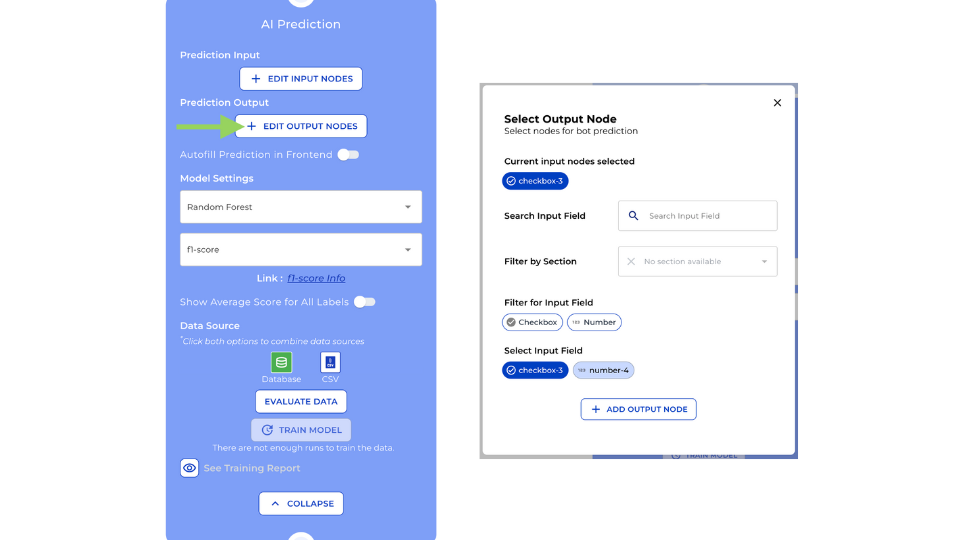Open the f1-score Info link
Viewport: 960px width, 540px height.
(x=316, y=278)
